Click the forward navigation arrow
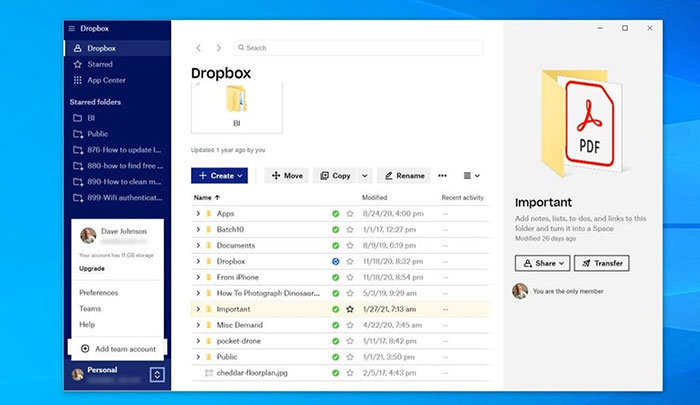700x405 pixels. (x=218, y=48)
